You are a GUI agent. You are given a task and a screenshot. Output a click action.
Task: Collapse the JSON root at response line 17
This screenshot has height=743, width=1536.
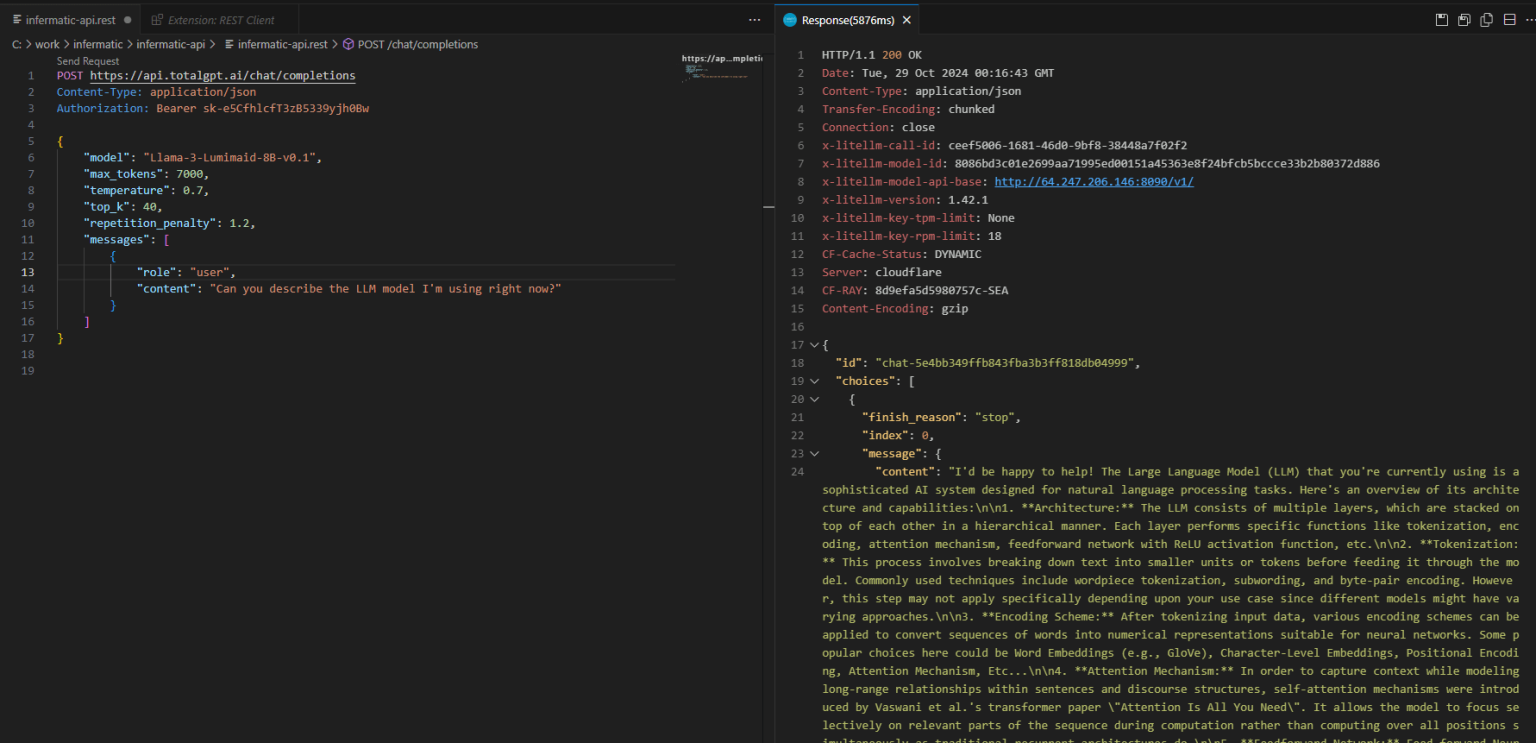(x=813, y=345)
